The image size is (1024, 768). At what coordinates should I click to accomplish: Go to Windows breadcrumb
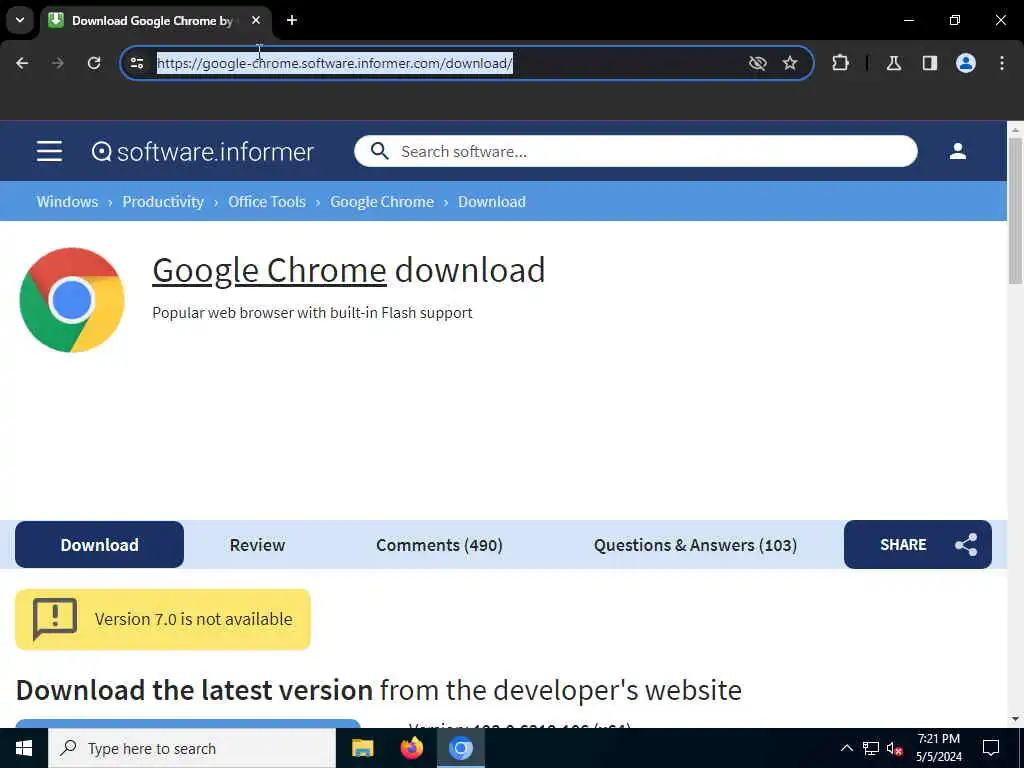coord(67,201)
